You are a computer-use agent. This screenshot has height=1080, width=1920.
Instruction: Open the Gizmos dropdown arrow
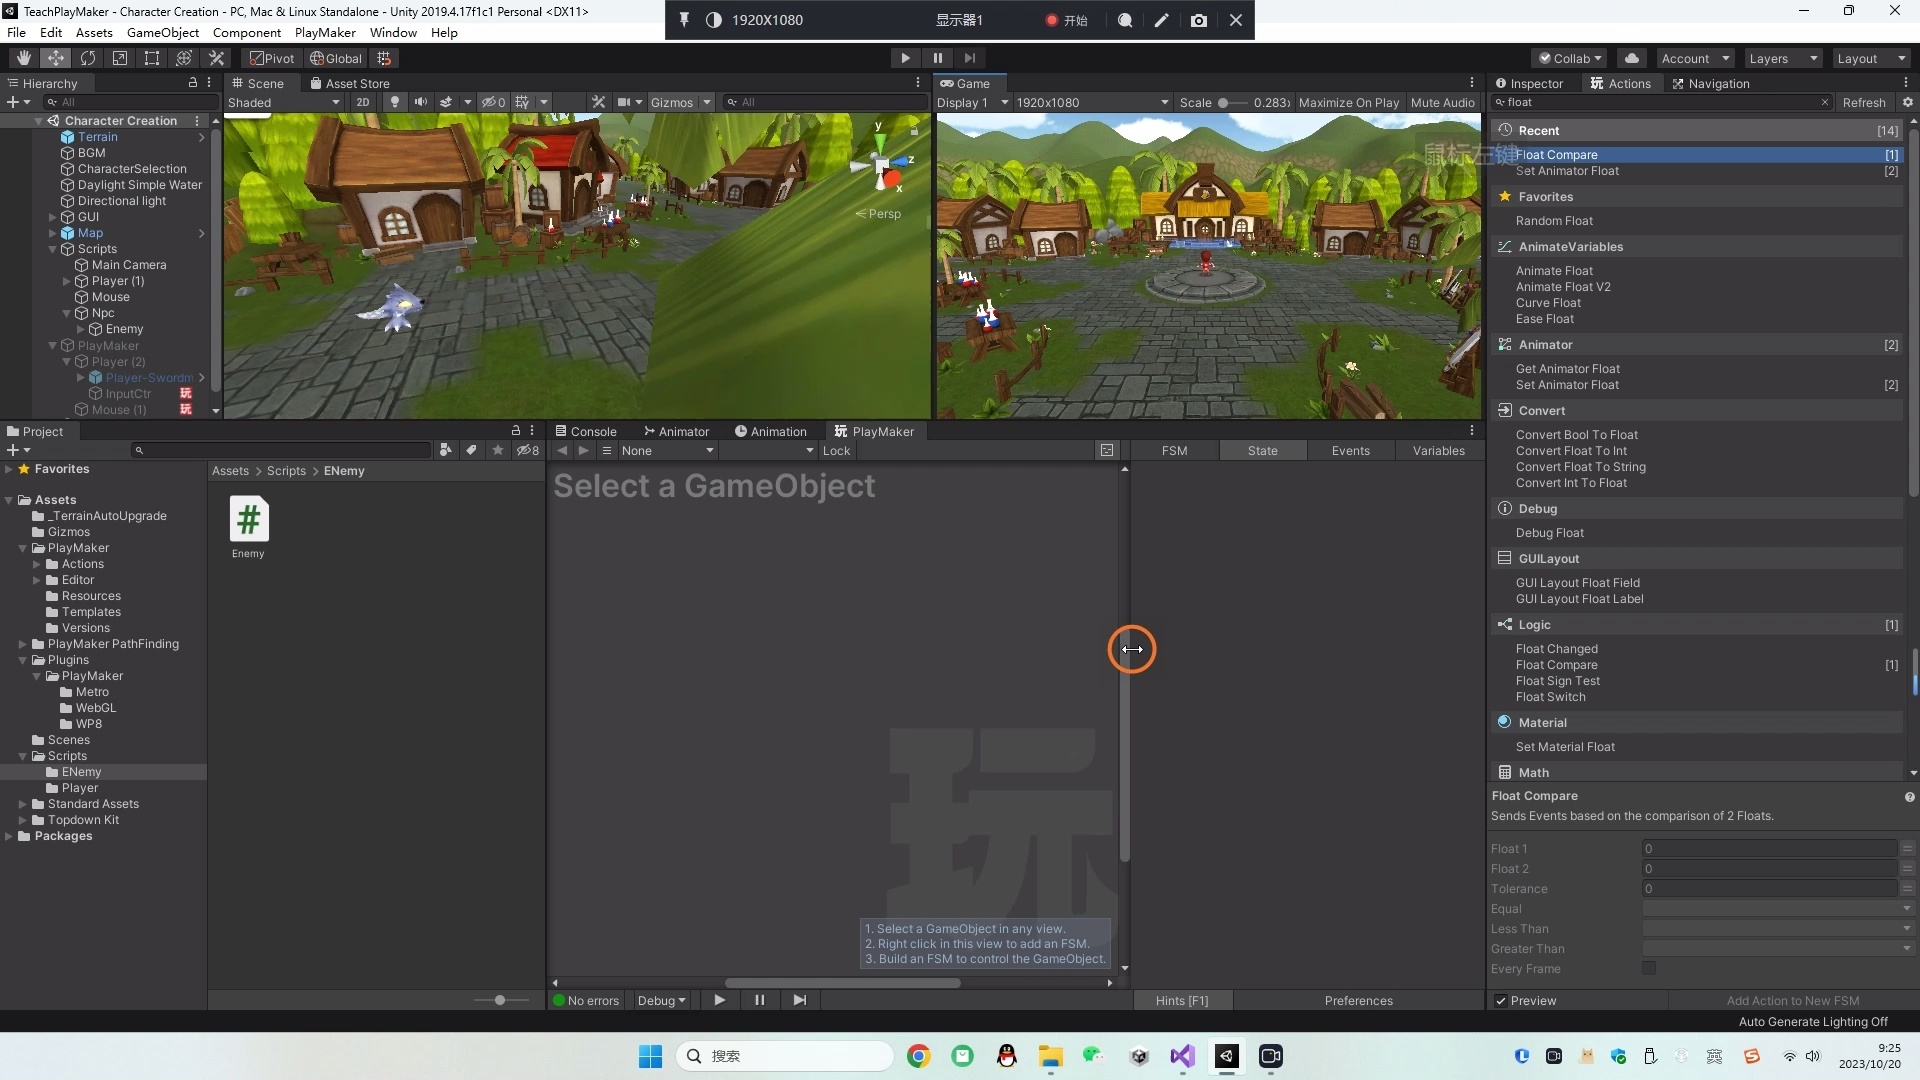[707, 102]
